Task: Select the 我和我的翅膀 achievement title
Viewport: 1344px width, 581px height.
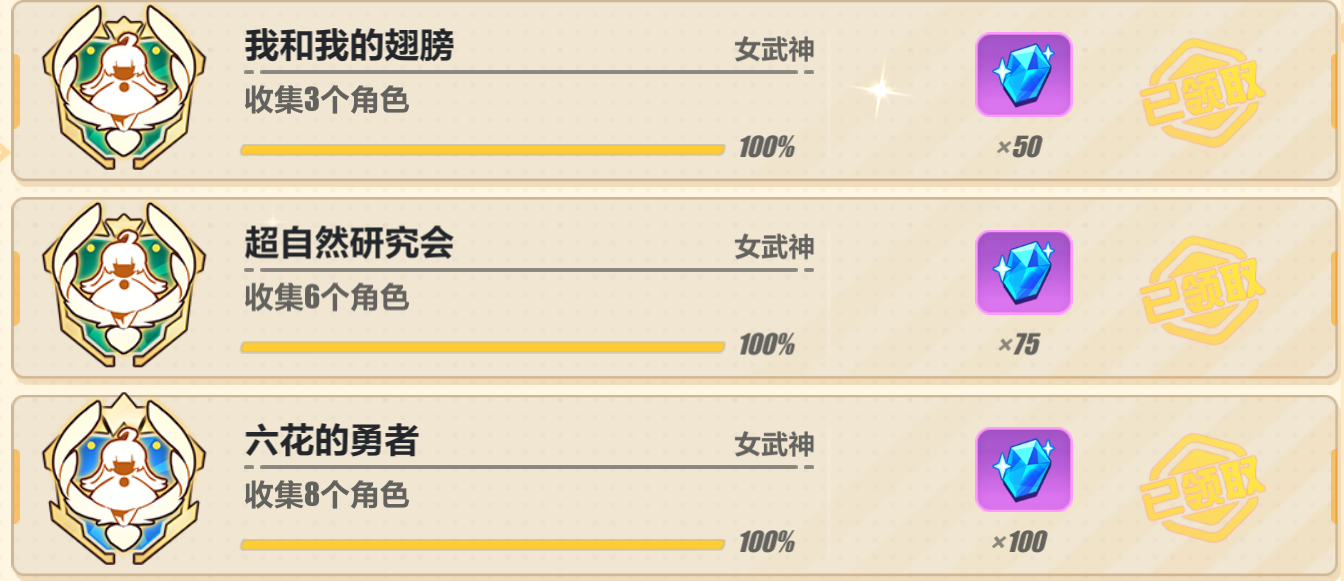Action: (x=349, y=46)
